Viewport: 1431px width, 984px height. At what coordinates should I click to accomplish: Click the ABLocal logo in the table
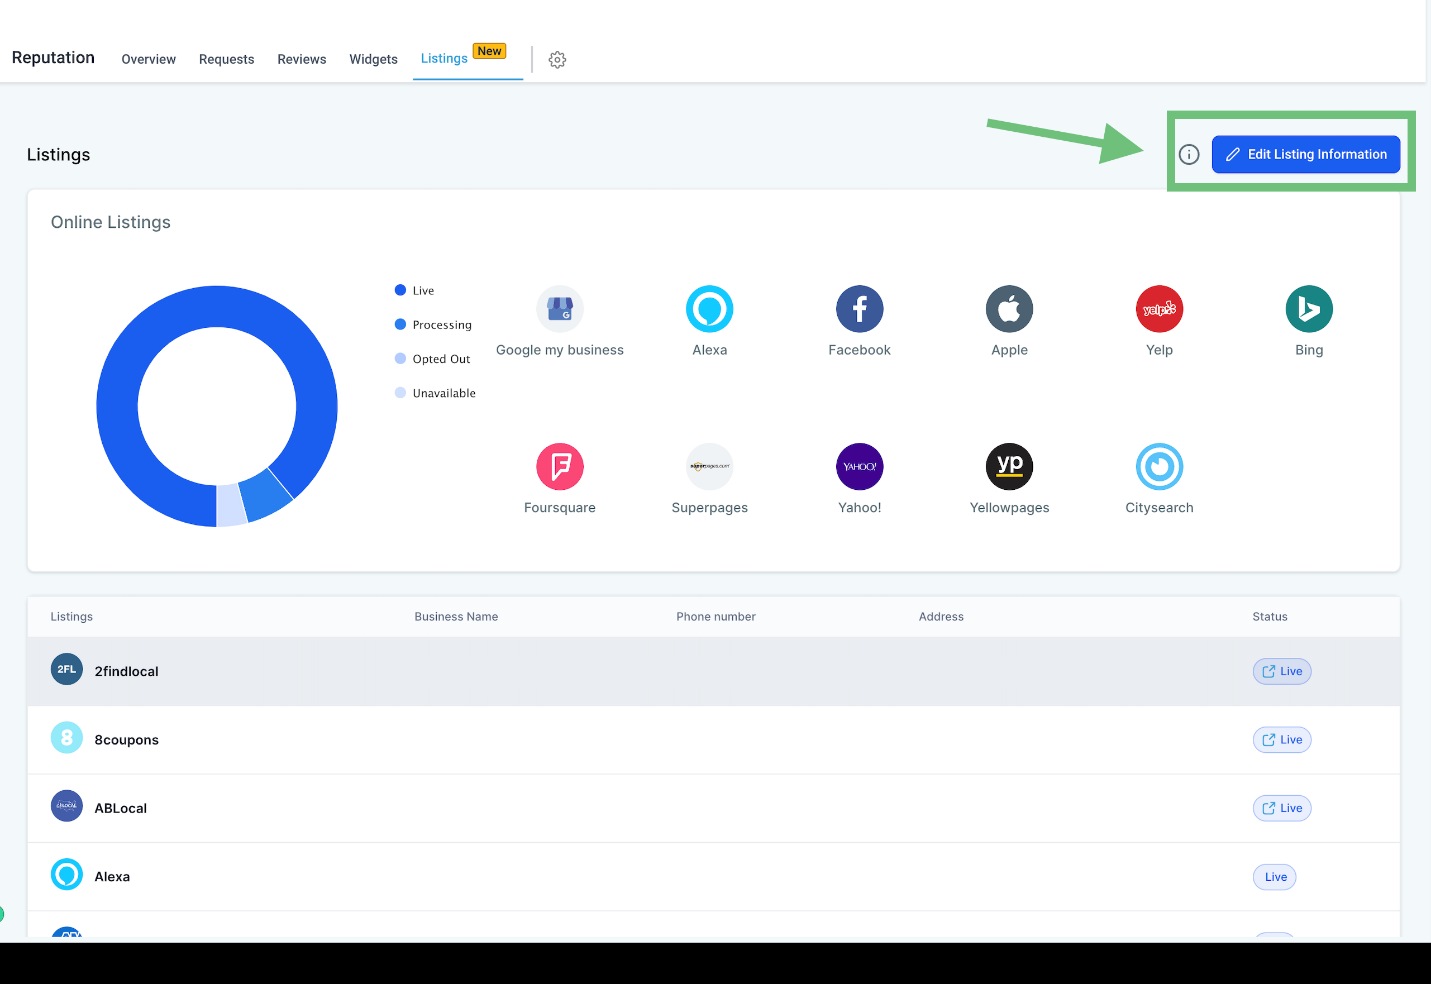coord(67,806)
